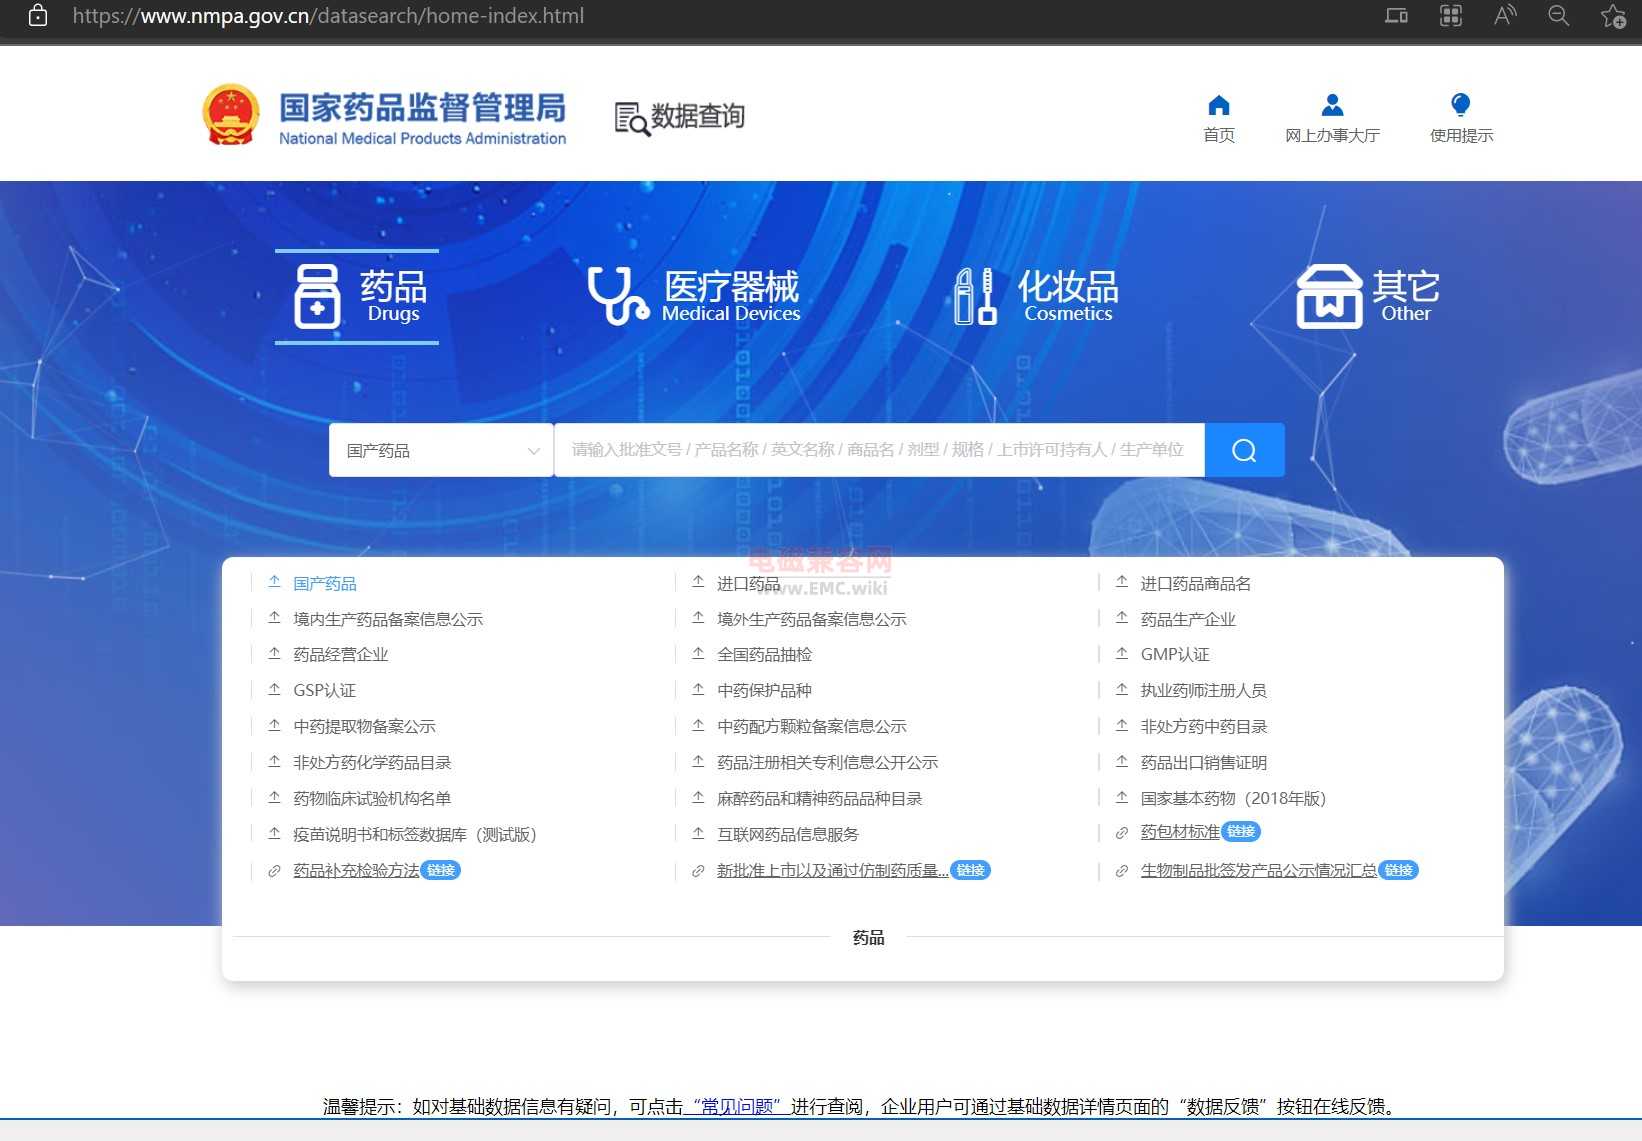Open 境内生产药品备案信息公示 link
This screenshot has height=1141, width=1642.
click(388, 619)
